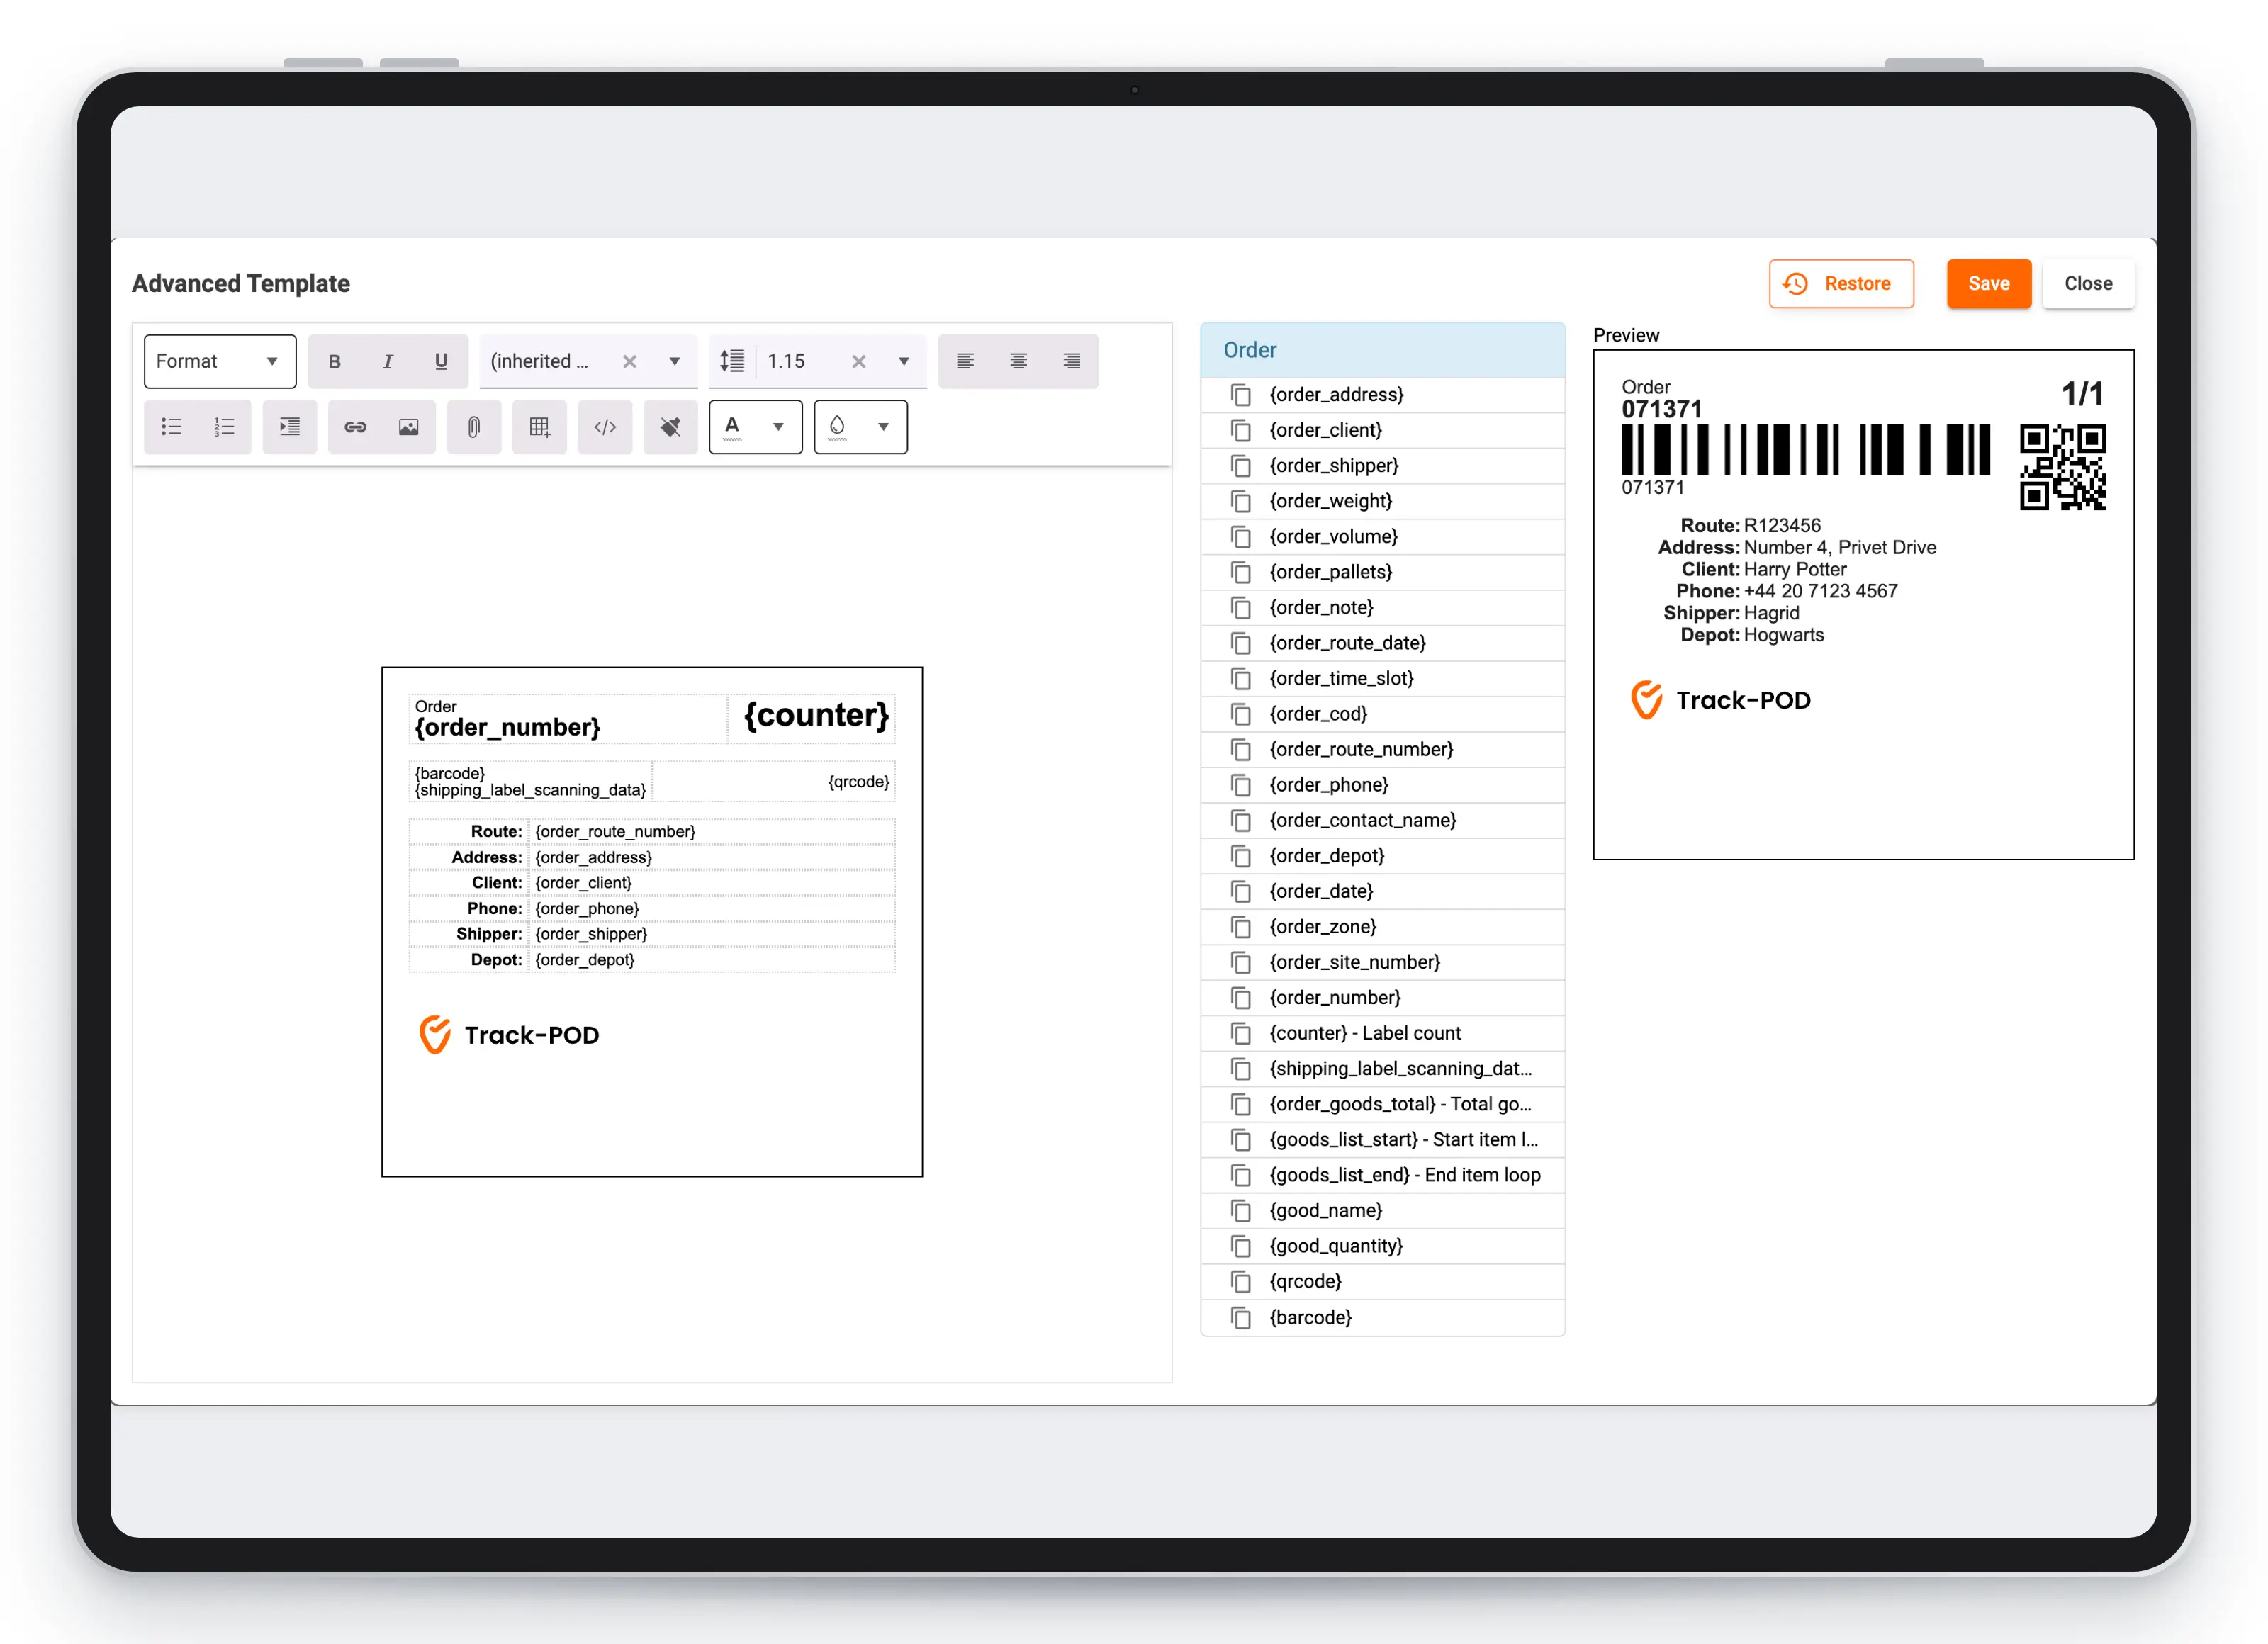Click {order_number} in the template editor

(508, 727)
